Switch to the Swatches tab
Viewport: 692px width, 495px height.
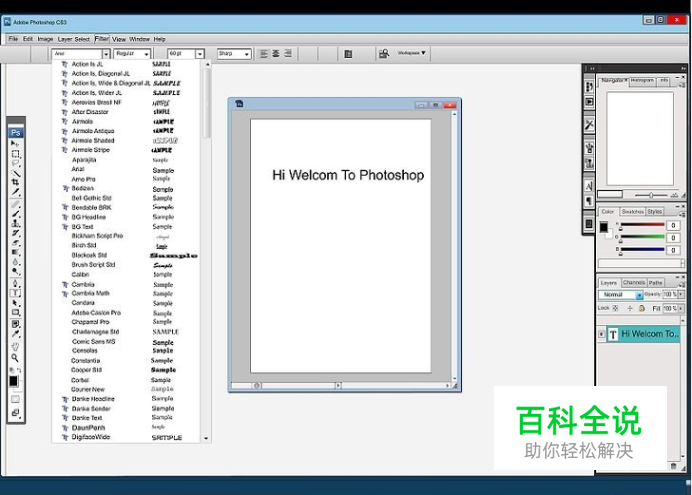pos(633,212)
